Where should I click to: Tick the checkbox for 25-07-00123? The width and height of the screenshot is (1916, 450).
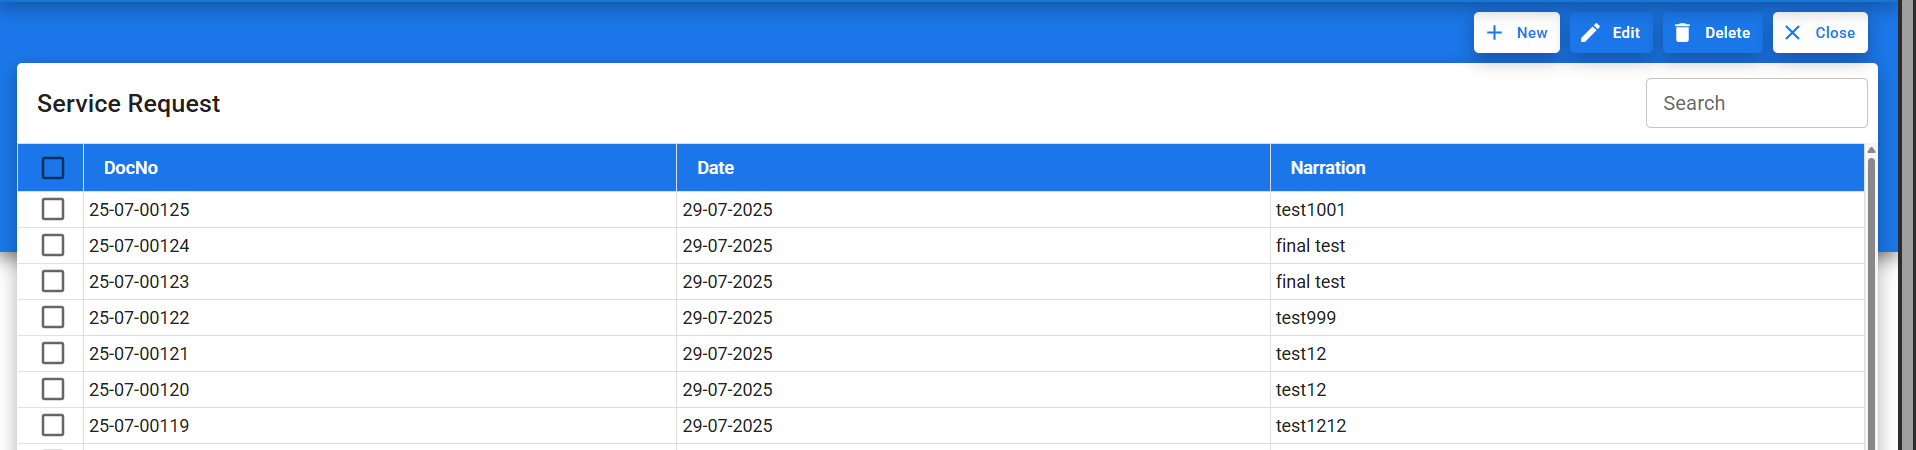tap(53, 281)
